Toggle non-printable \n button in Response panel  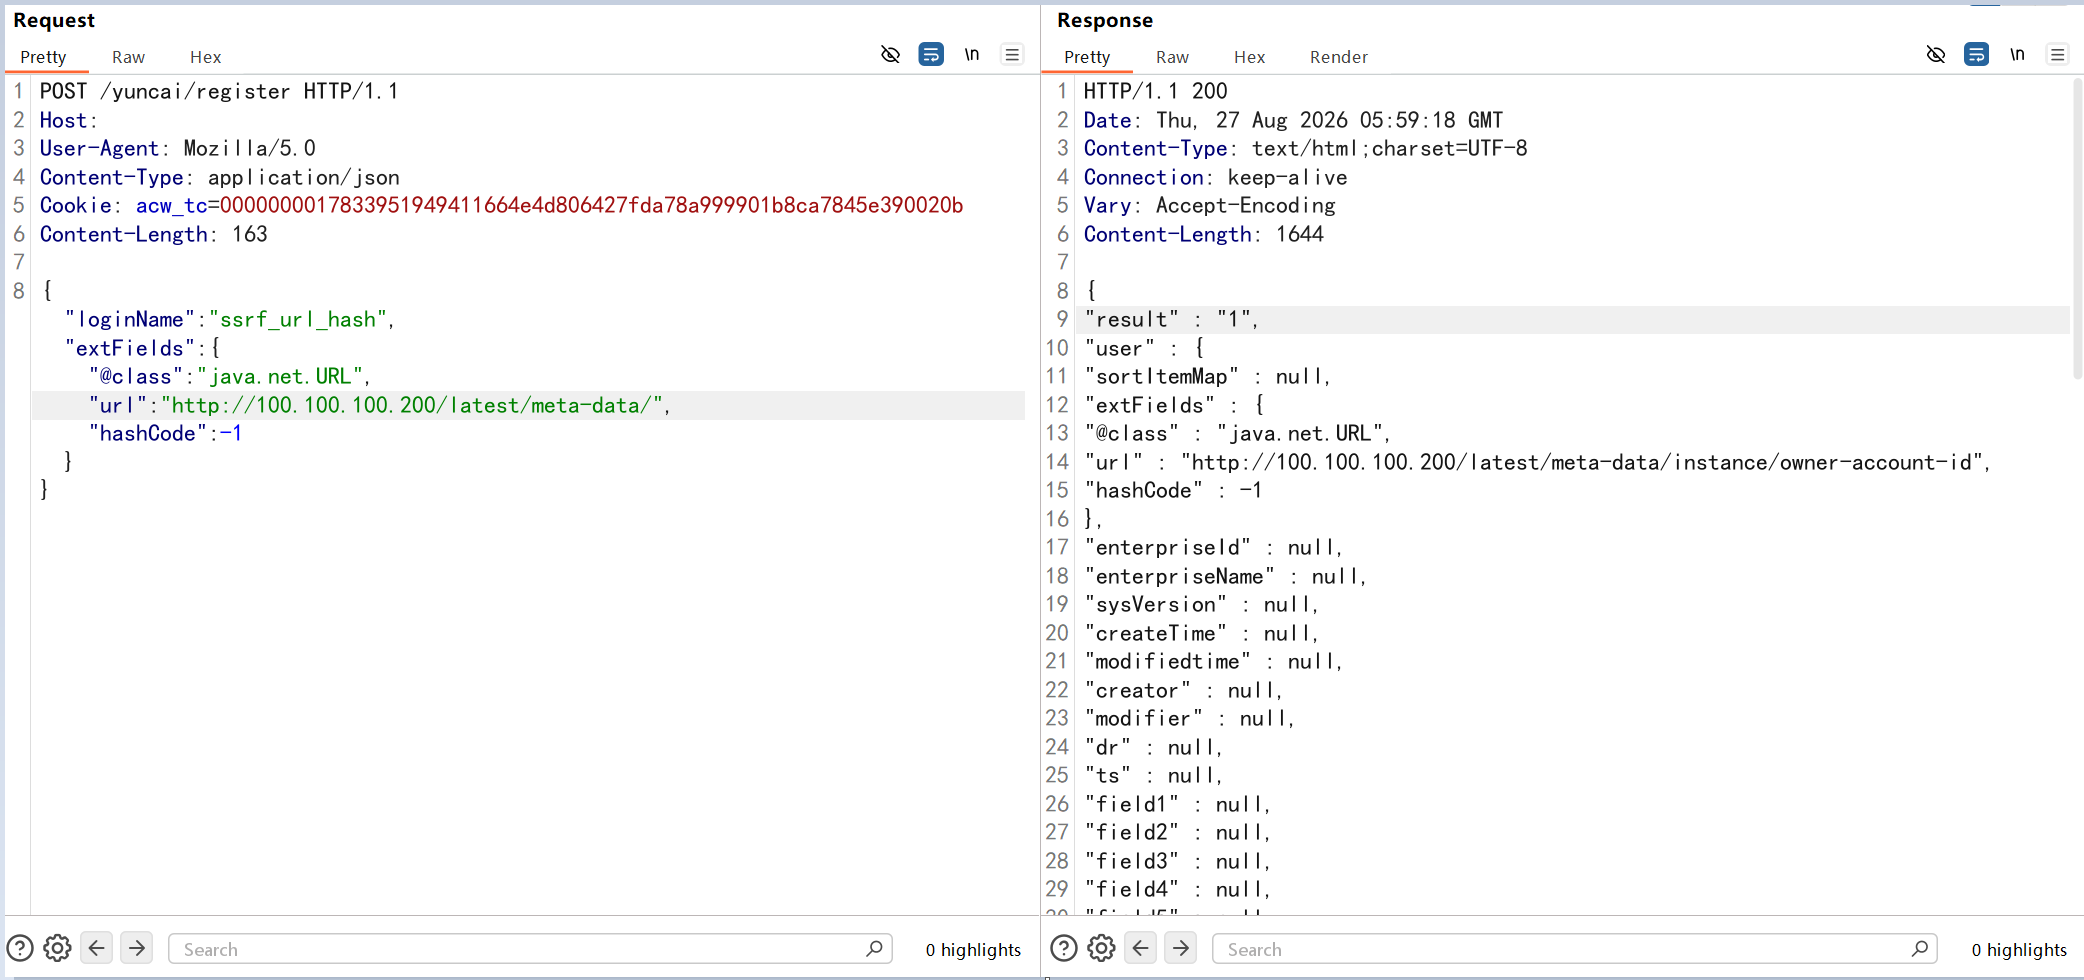pos(2018,55)
